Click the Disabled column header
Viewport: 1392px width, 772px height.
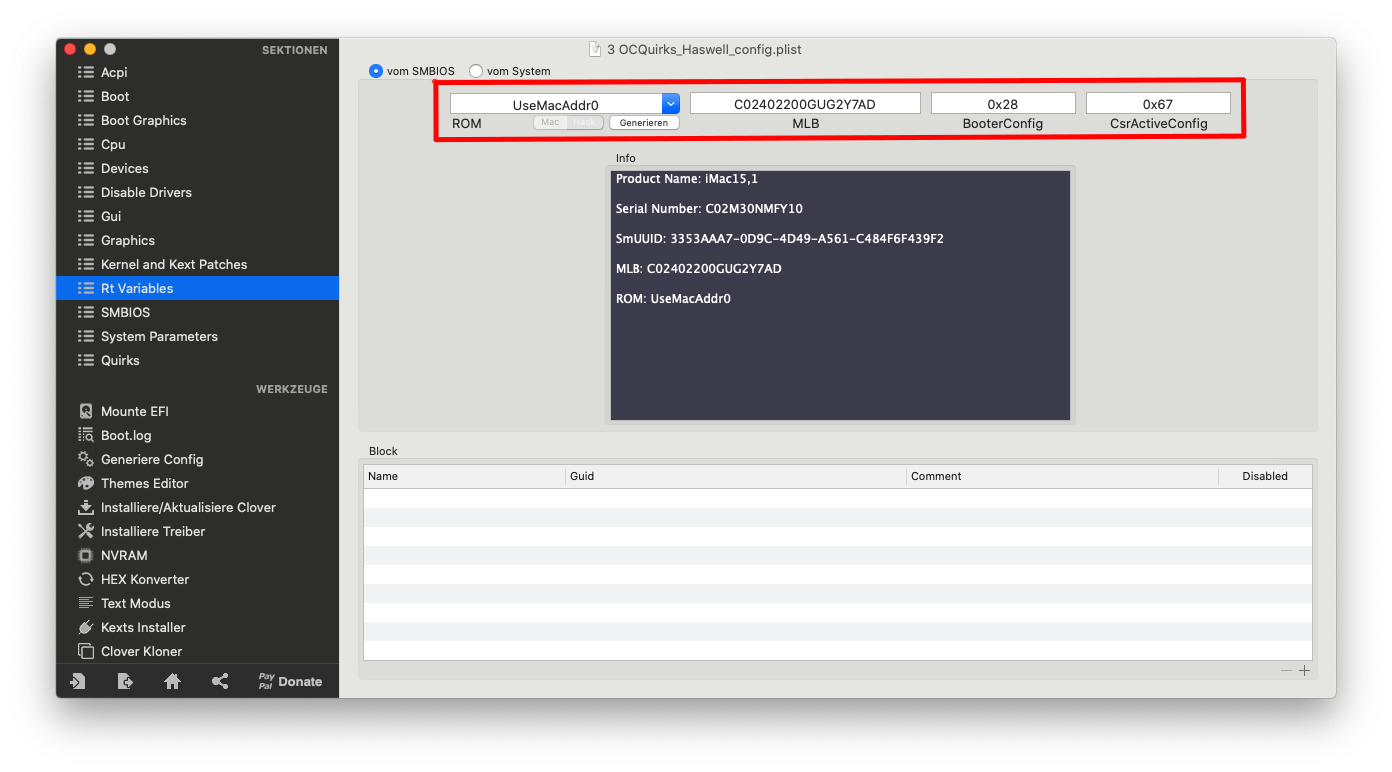tap(1265, 476)
